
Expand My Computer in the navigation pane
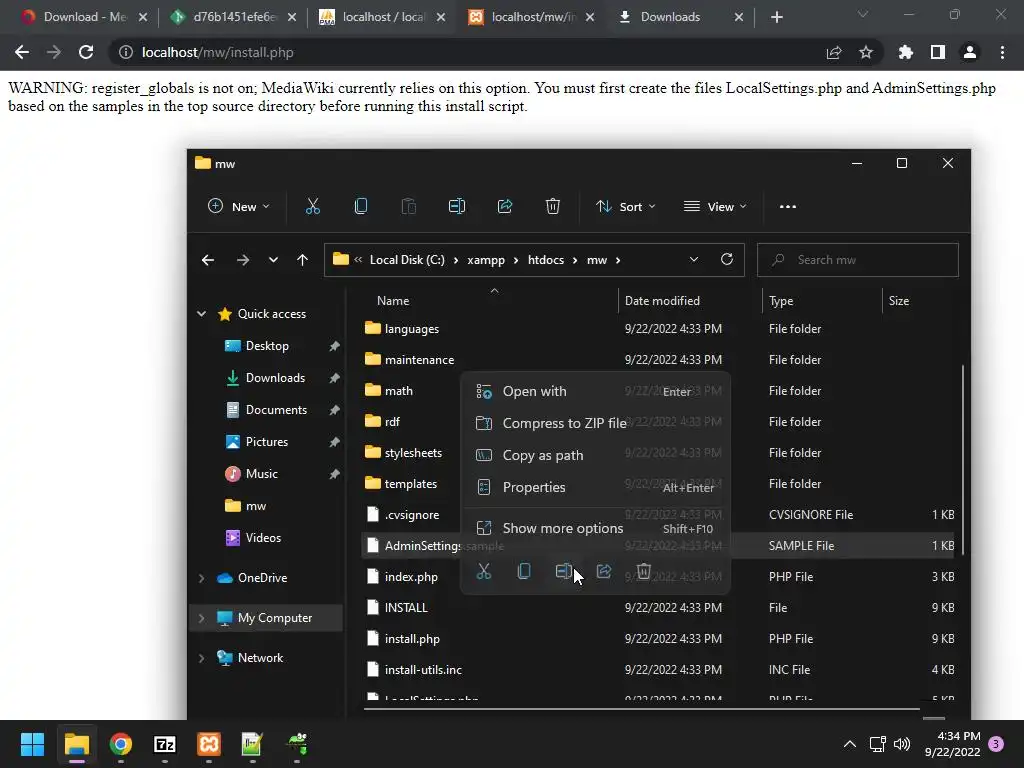[x=202, y=618]
